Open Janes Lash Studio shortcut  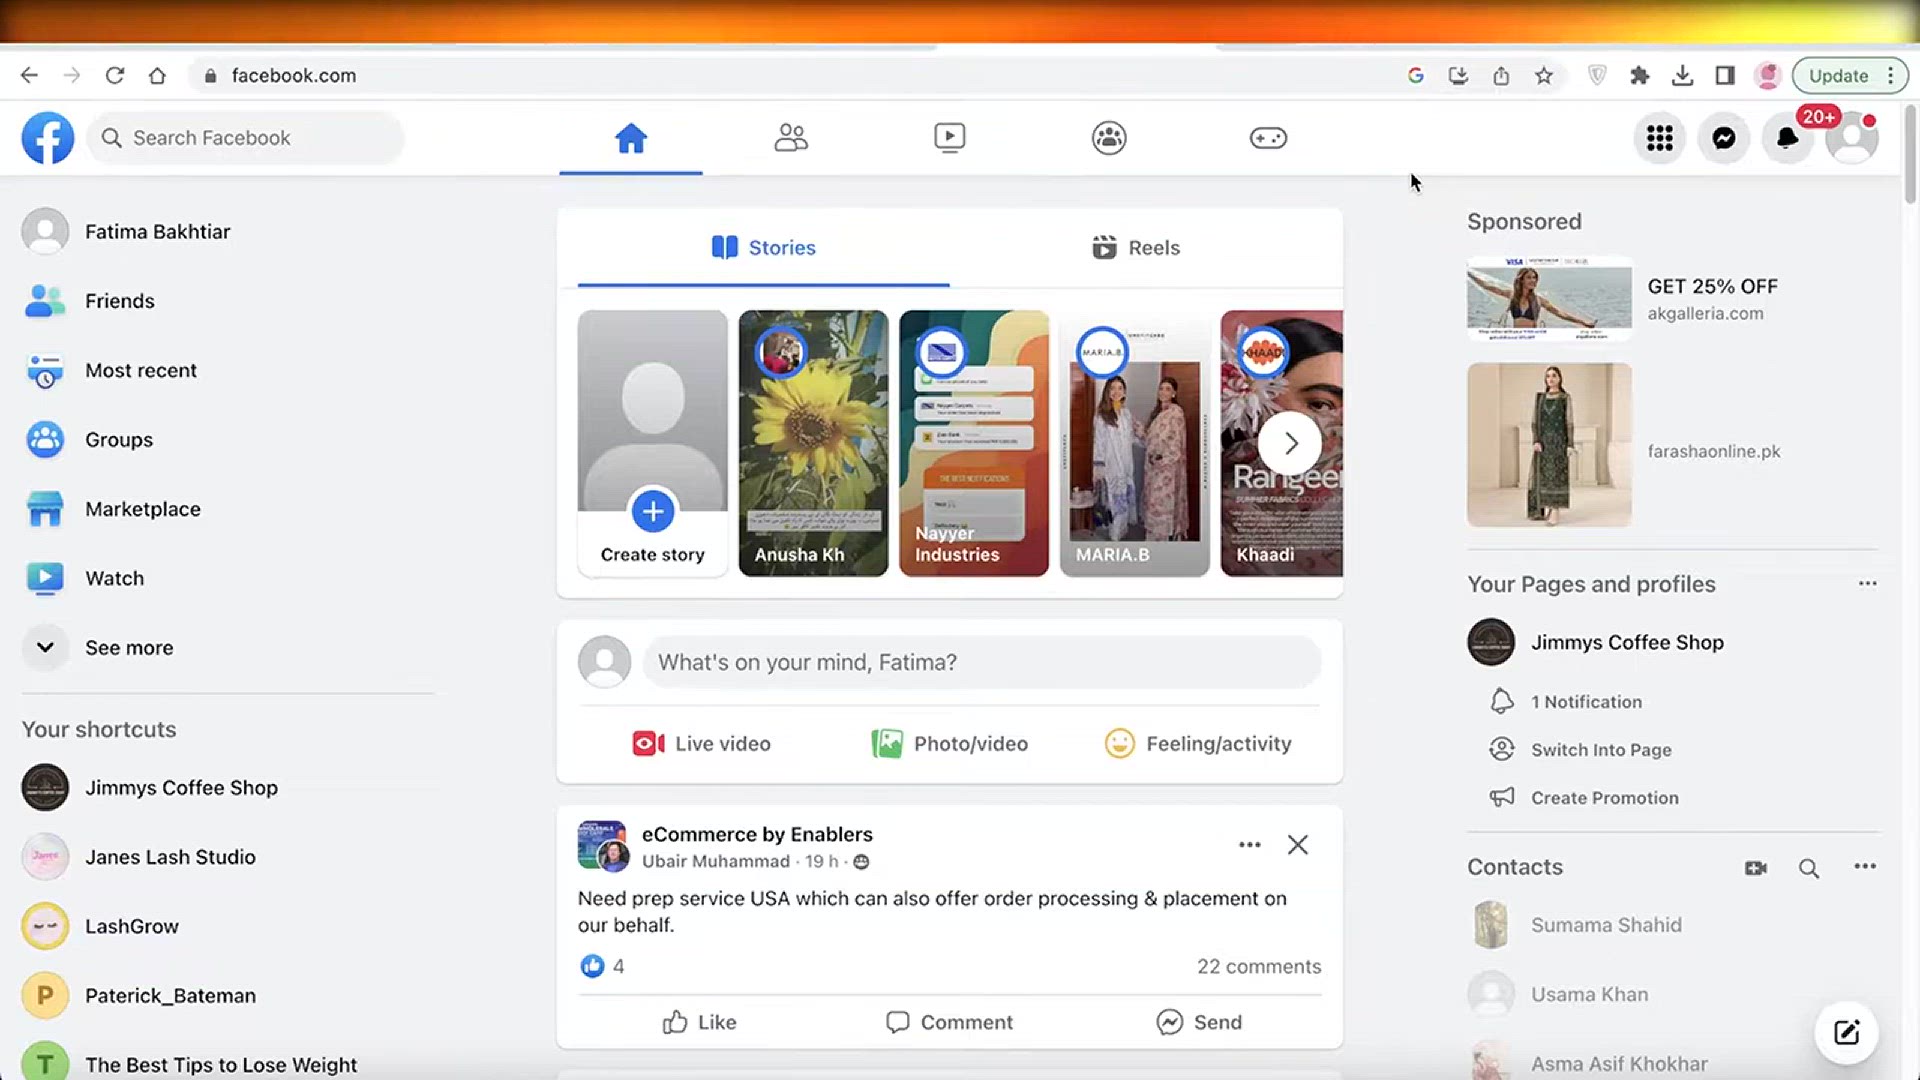(228, 857)
